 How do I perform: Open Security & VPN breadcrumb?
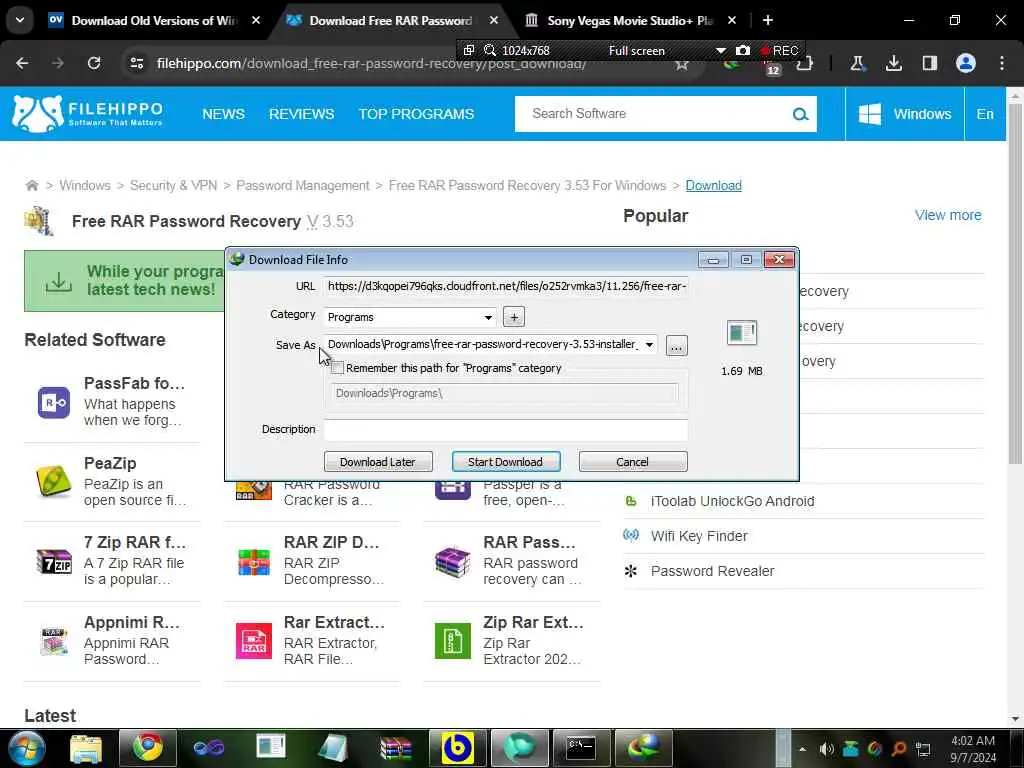point(173,185)
